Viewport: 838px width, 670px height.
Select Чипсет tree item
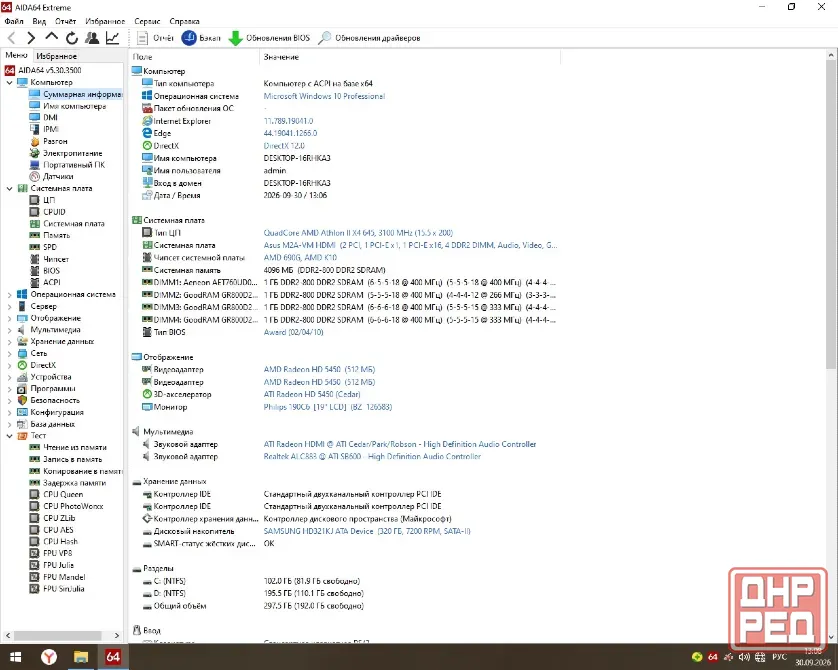coord(56,259)
